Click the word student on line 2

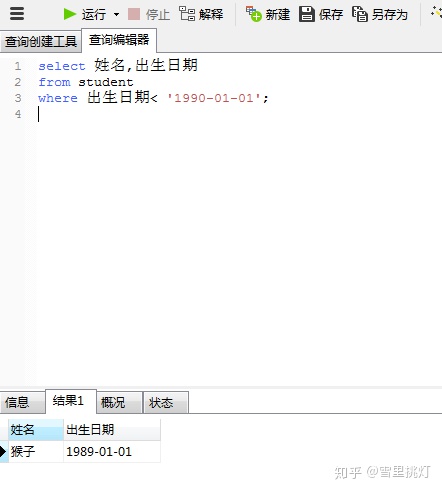106,82
